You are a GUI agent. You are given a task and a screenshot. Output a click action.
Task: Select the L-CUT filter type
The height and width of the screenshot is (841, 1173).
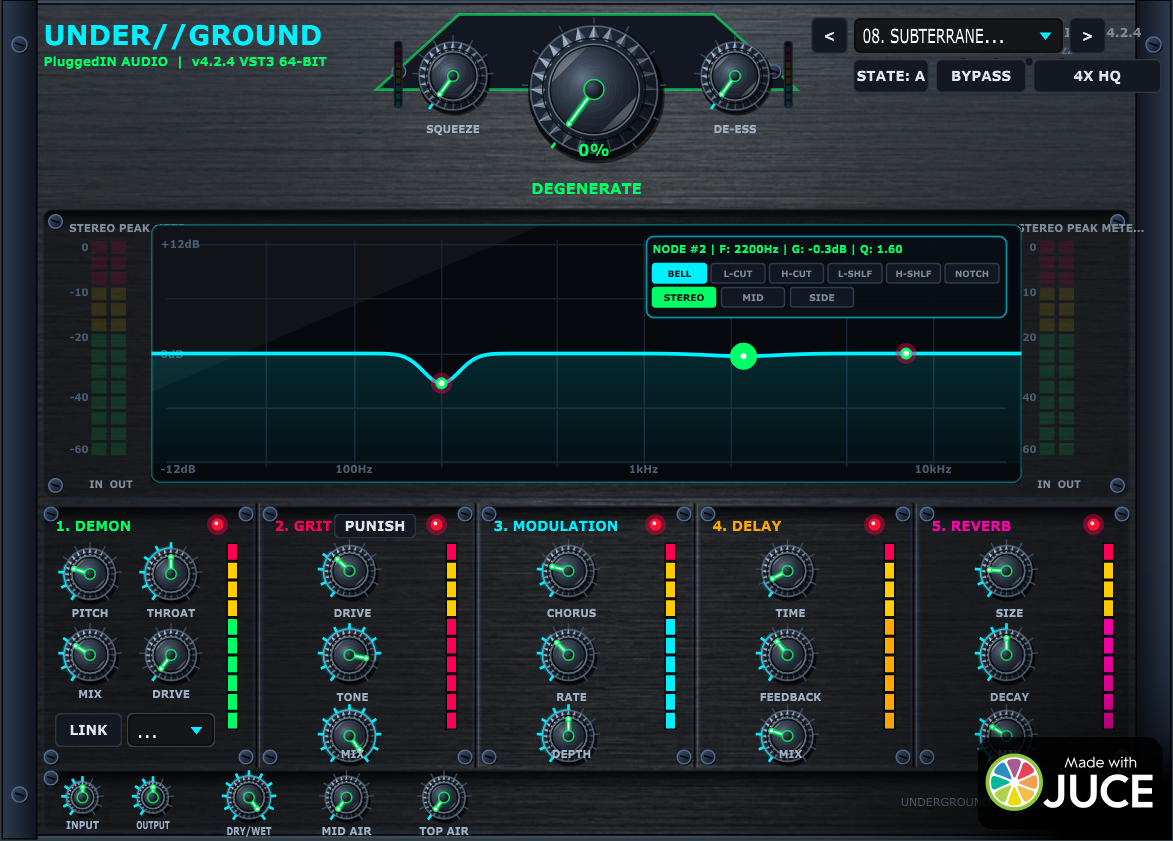738,274
